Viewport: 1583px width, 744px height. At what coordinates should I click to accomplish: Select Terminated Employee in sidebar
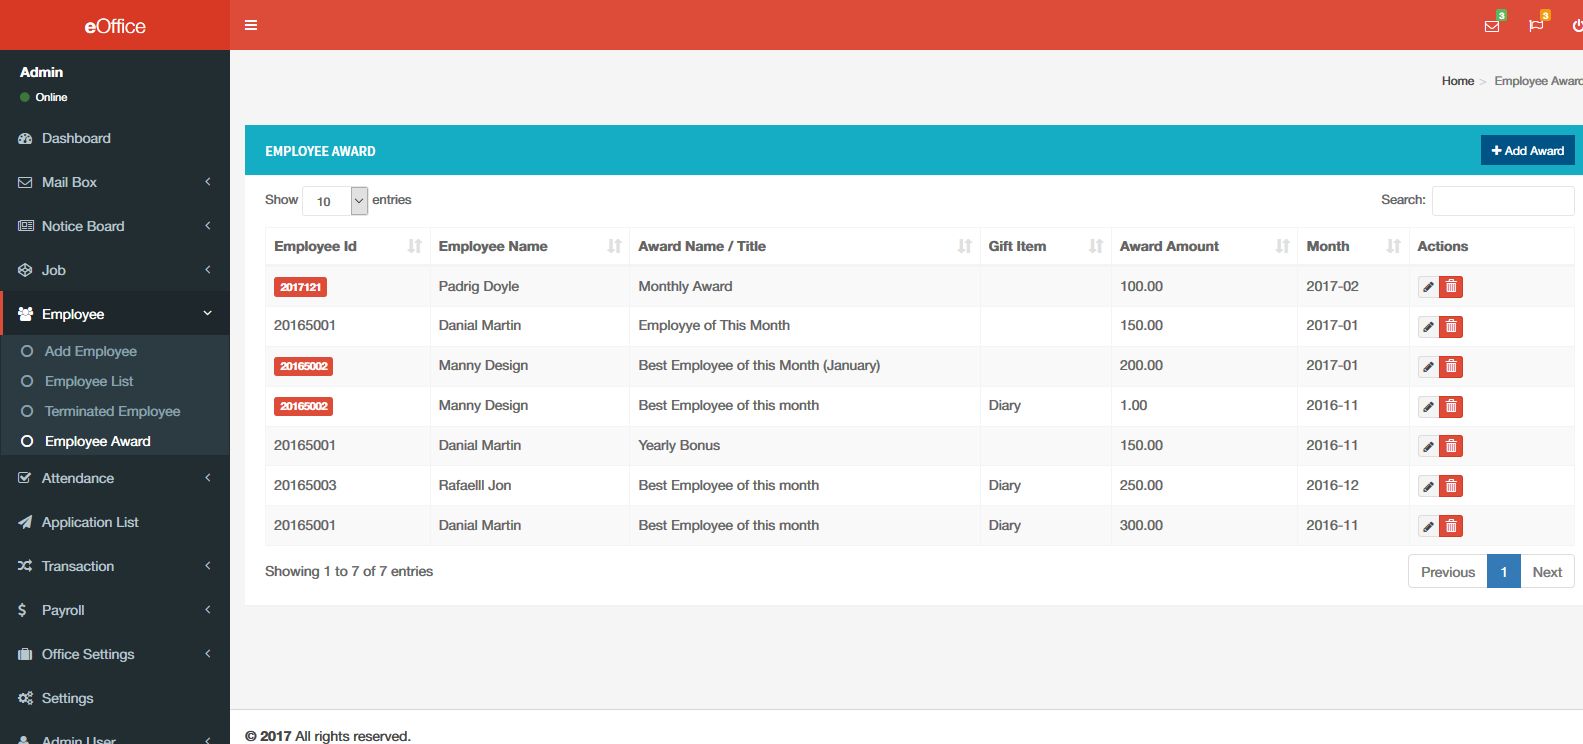pyautogui.click(x=112, y=411)
